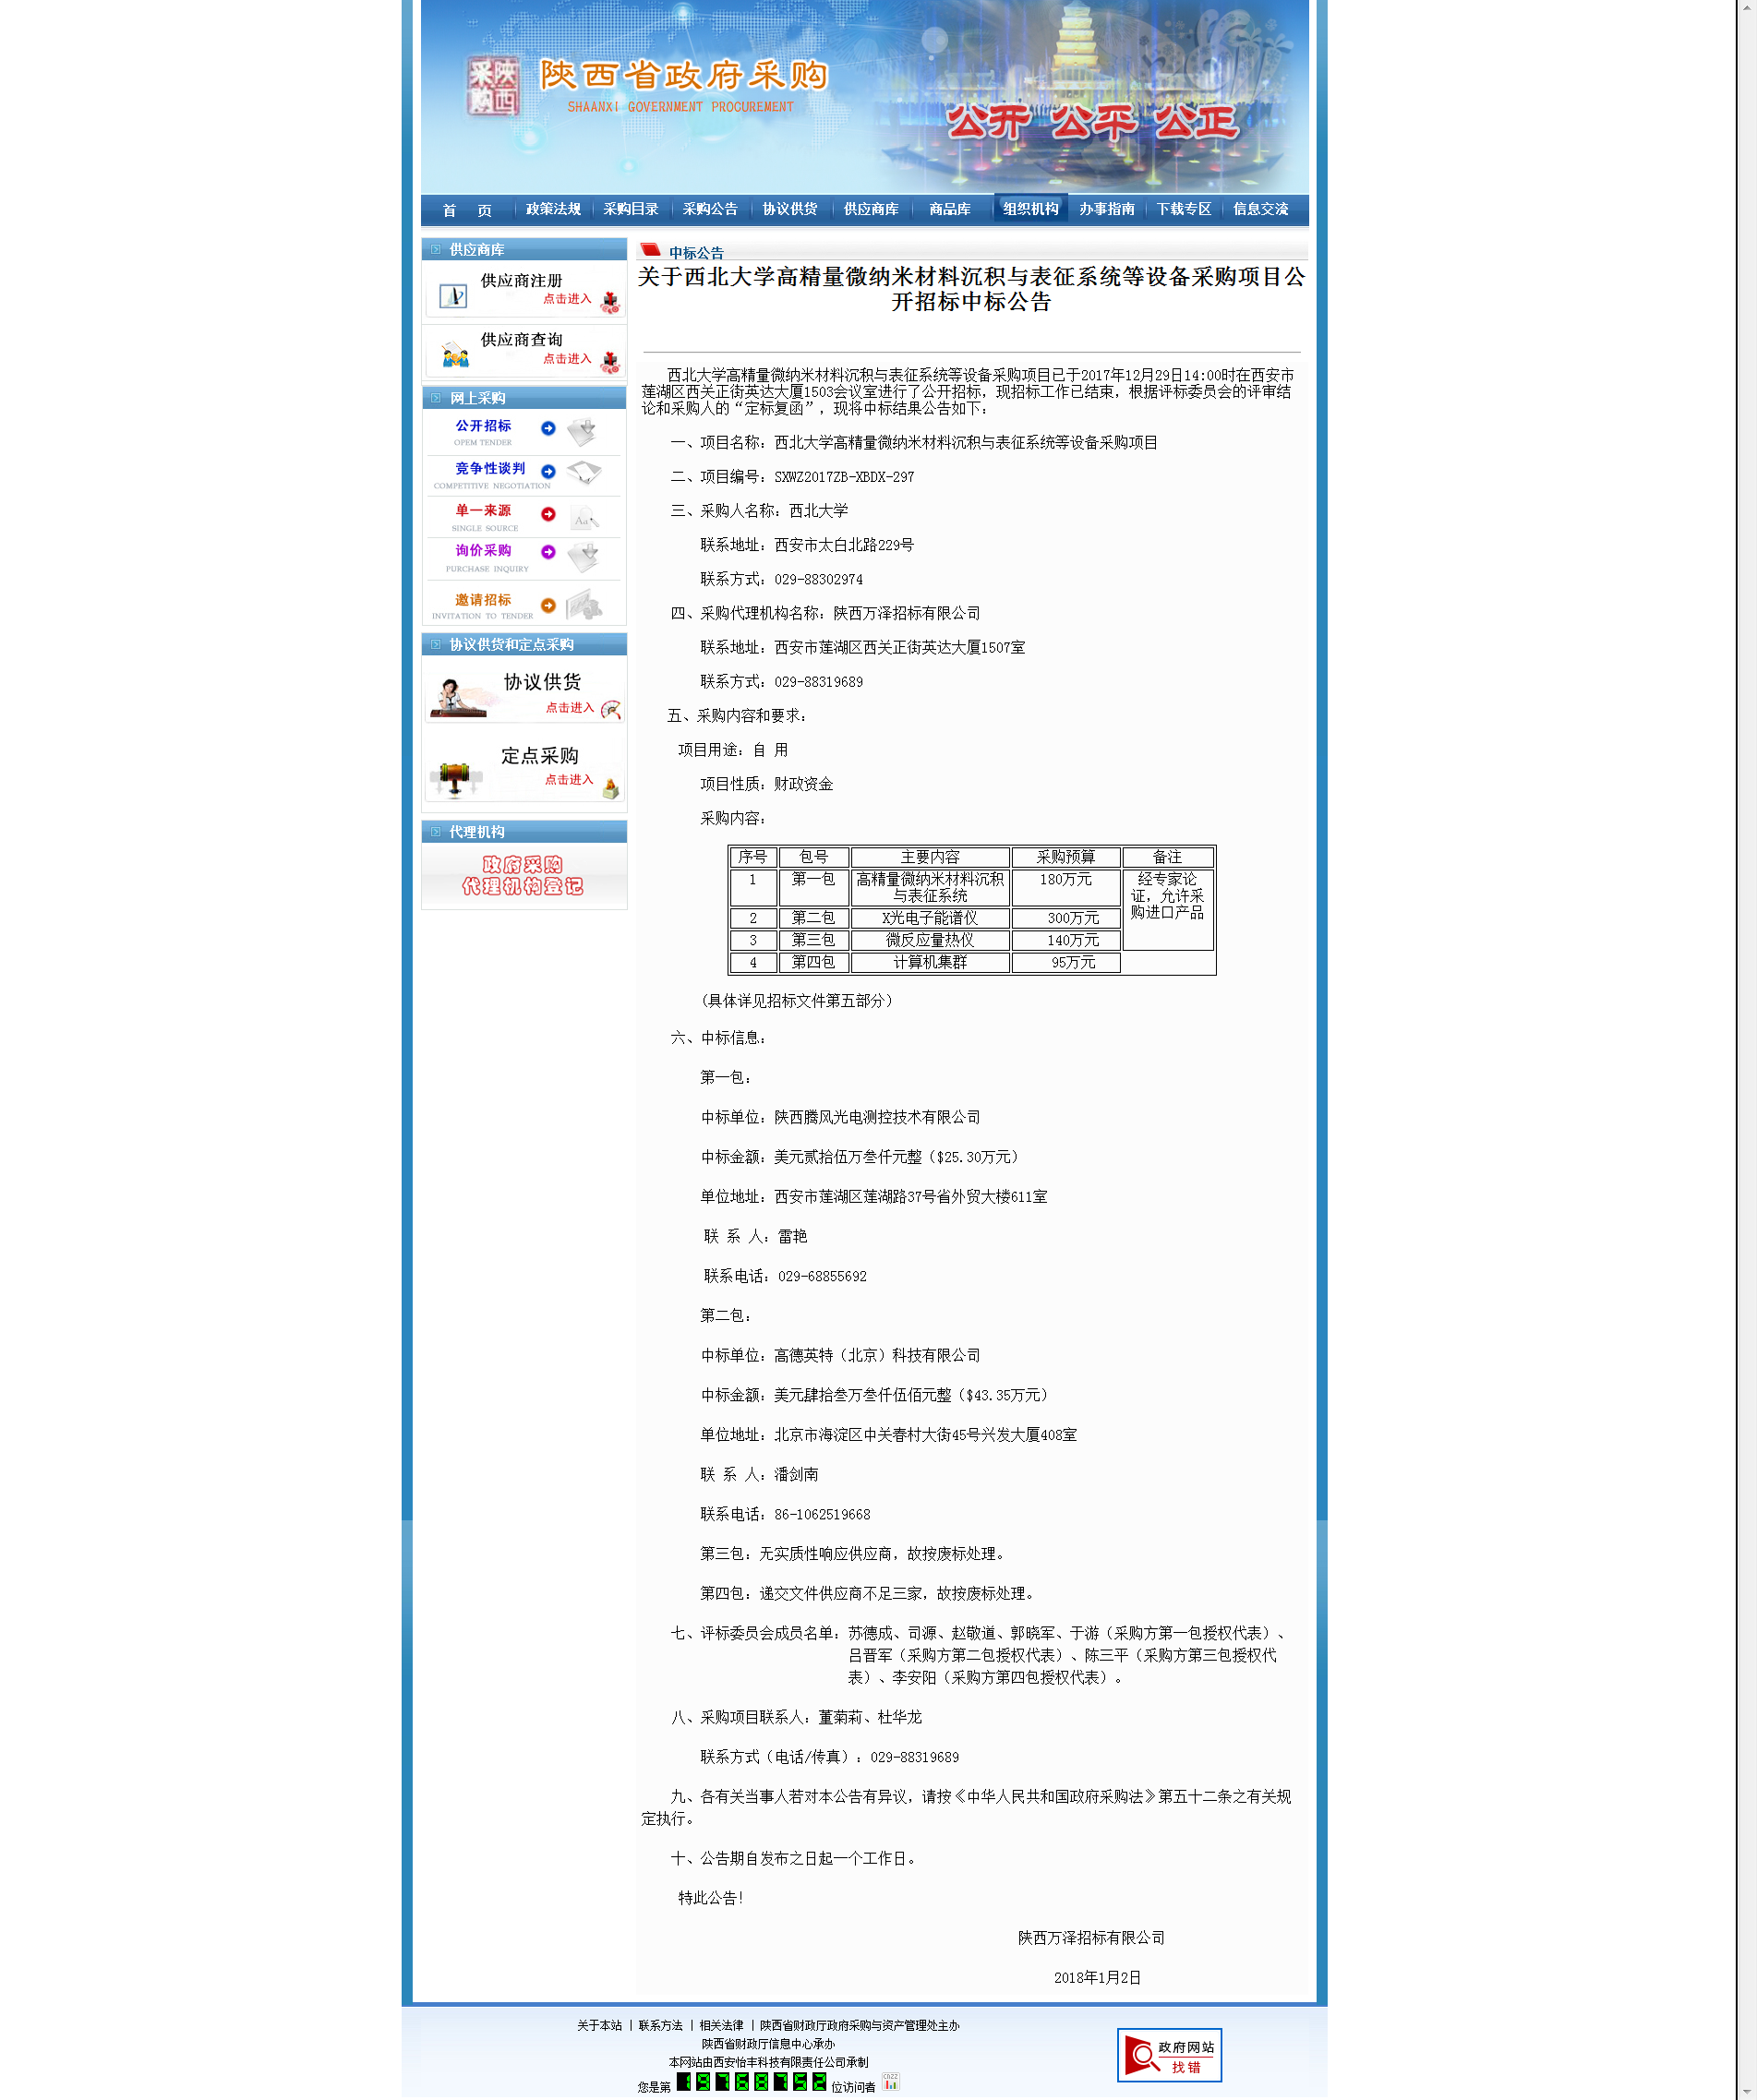Click icon beside 定点采购 点击进入
This screenshot has height=2100, width=1757.
click(610, 788)
